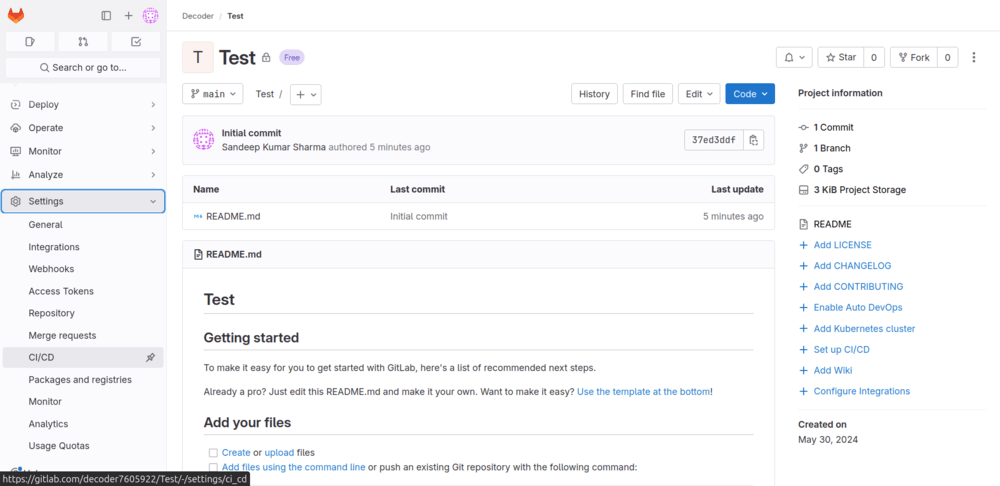Screen dimensions: 1000x486
Task: Open the main branch selector dropdown
Action: pos(213,94)
